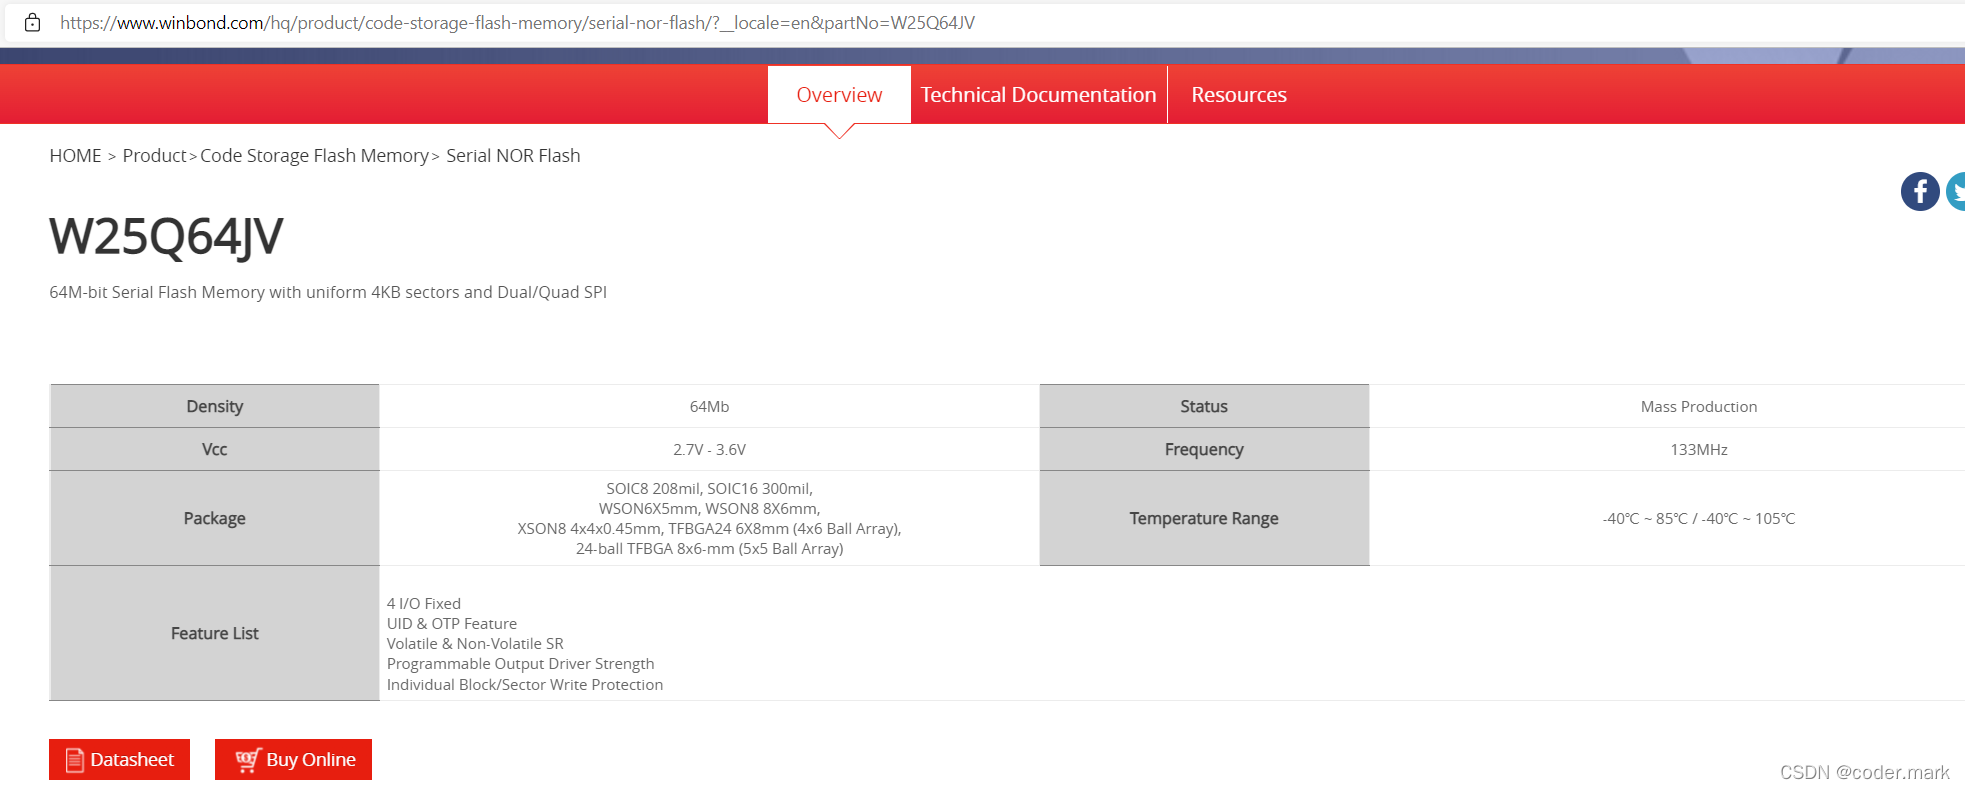Click the SOIC8 208mil package line

tap(709, 489)
